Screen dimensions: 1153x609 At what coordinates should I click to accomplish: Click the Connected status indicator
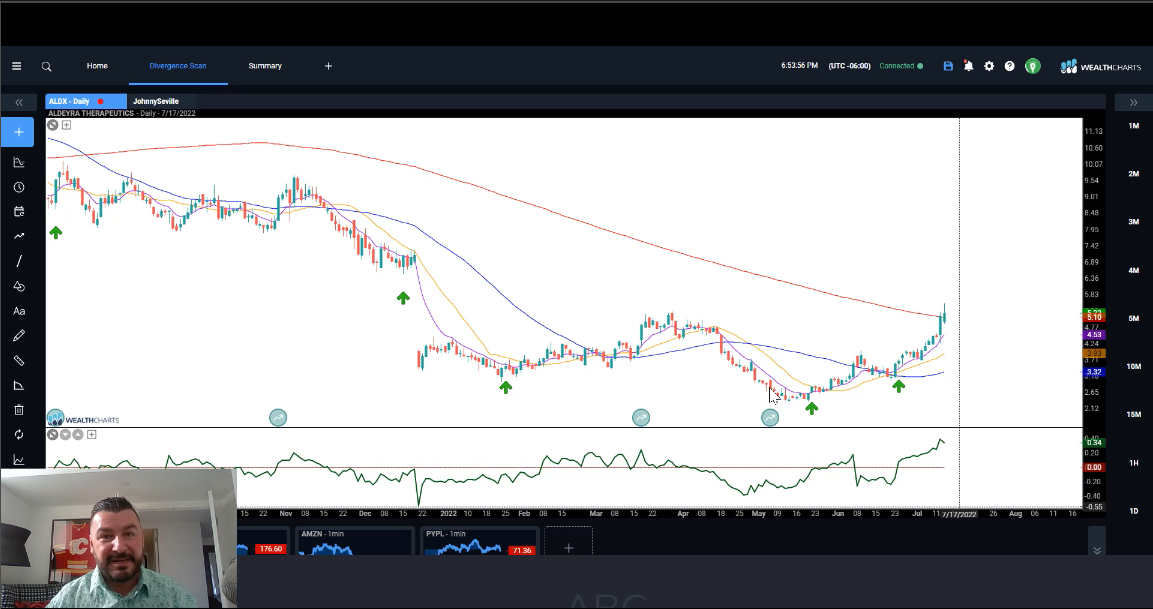pos(901,66)
